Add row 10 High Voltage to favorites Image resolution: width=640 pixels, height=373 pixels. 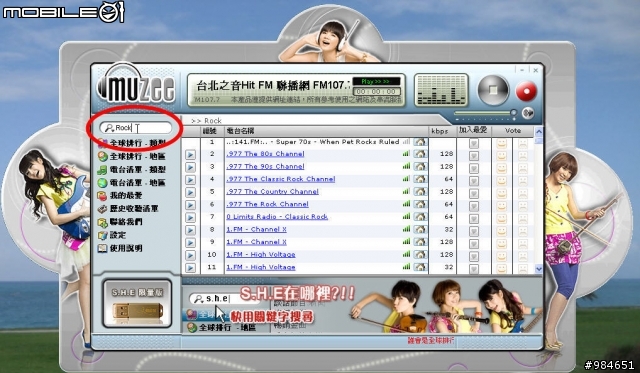point(473,257)
